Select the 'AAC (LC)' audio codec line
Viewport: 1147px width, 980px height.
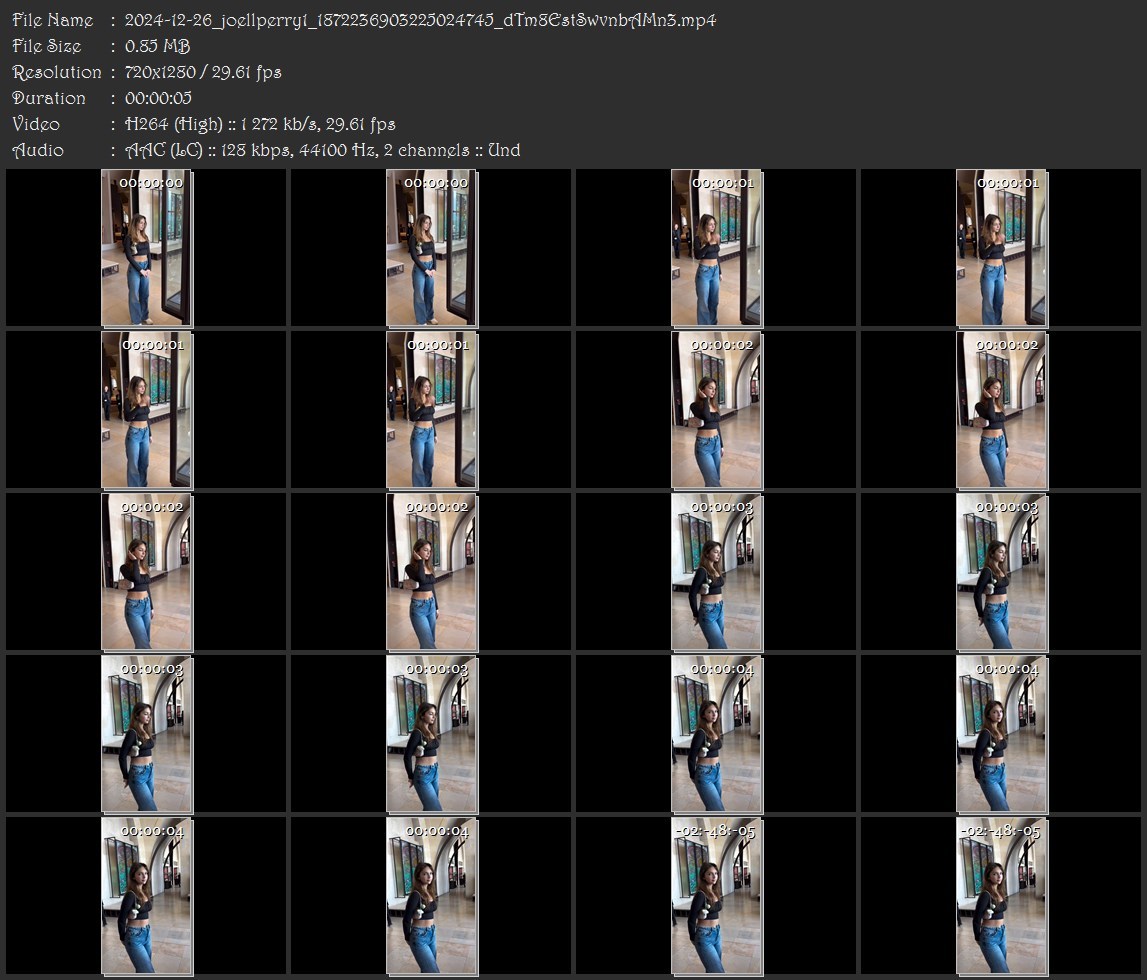(323, 151)
